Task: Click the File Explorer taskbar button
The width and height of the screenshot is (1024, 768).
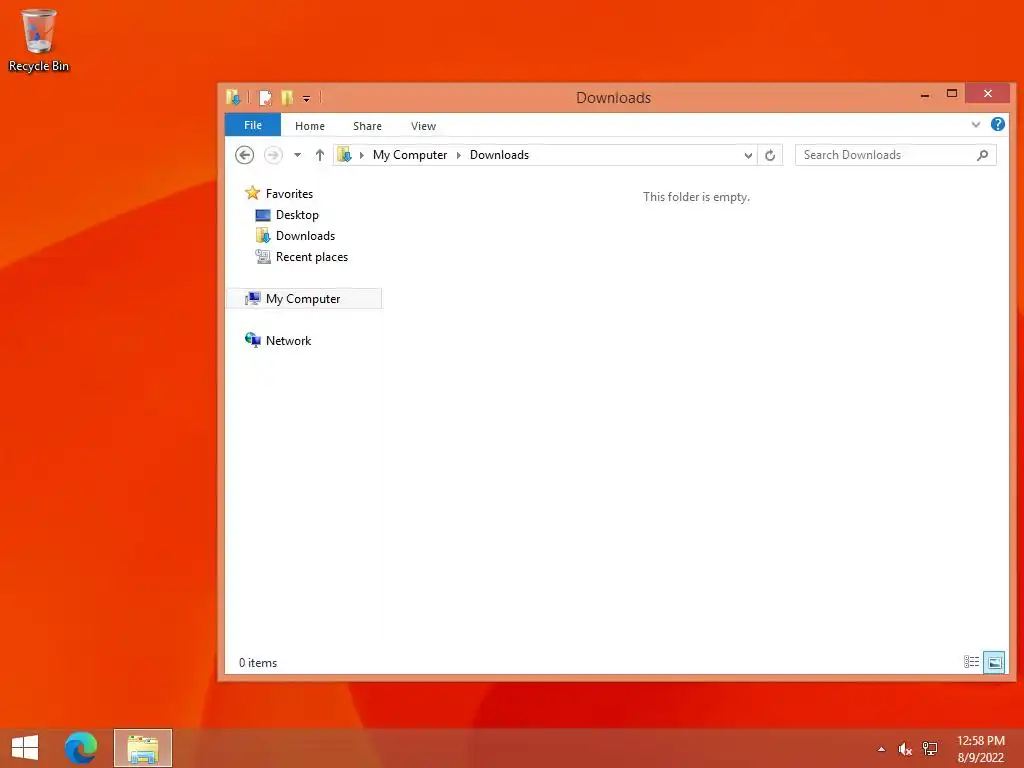Action: pyautogui.click(x=142, y=748)
